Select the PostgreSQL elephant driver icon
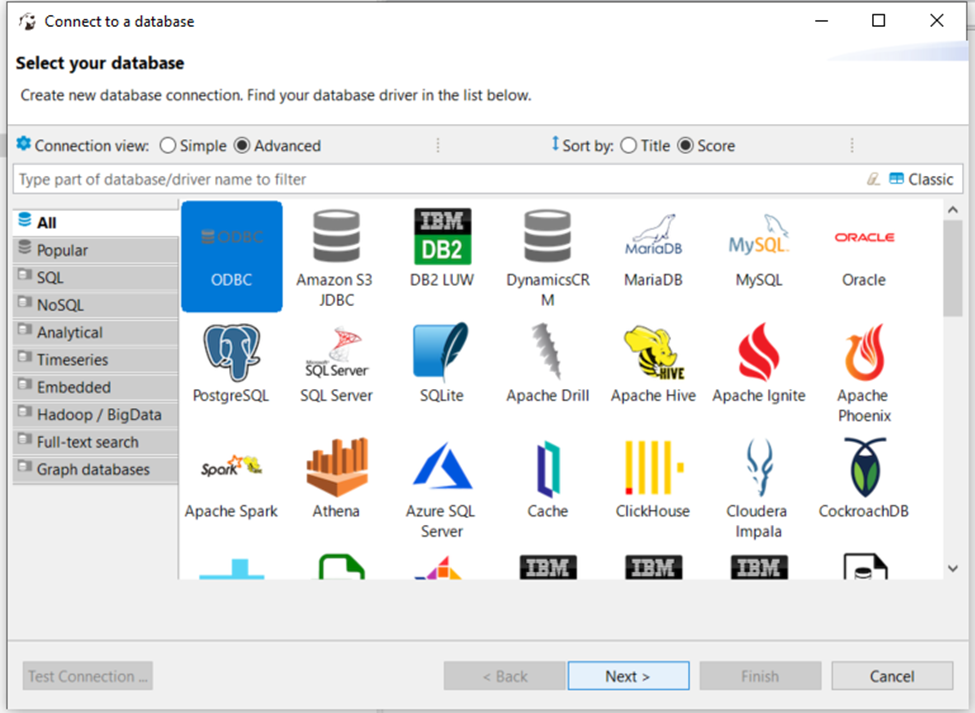The height and width of the screenshot is (713, 975). (231, 354)
